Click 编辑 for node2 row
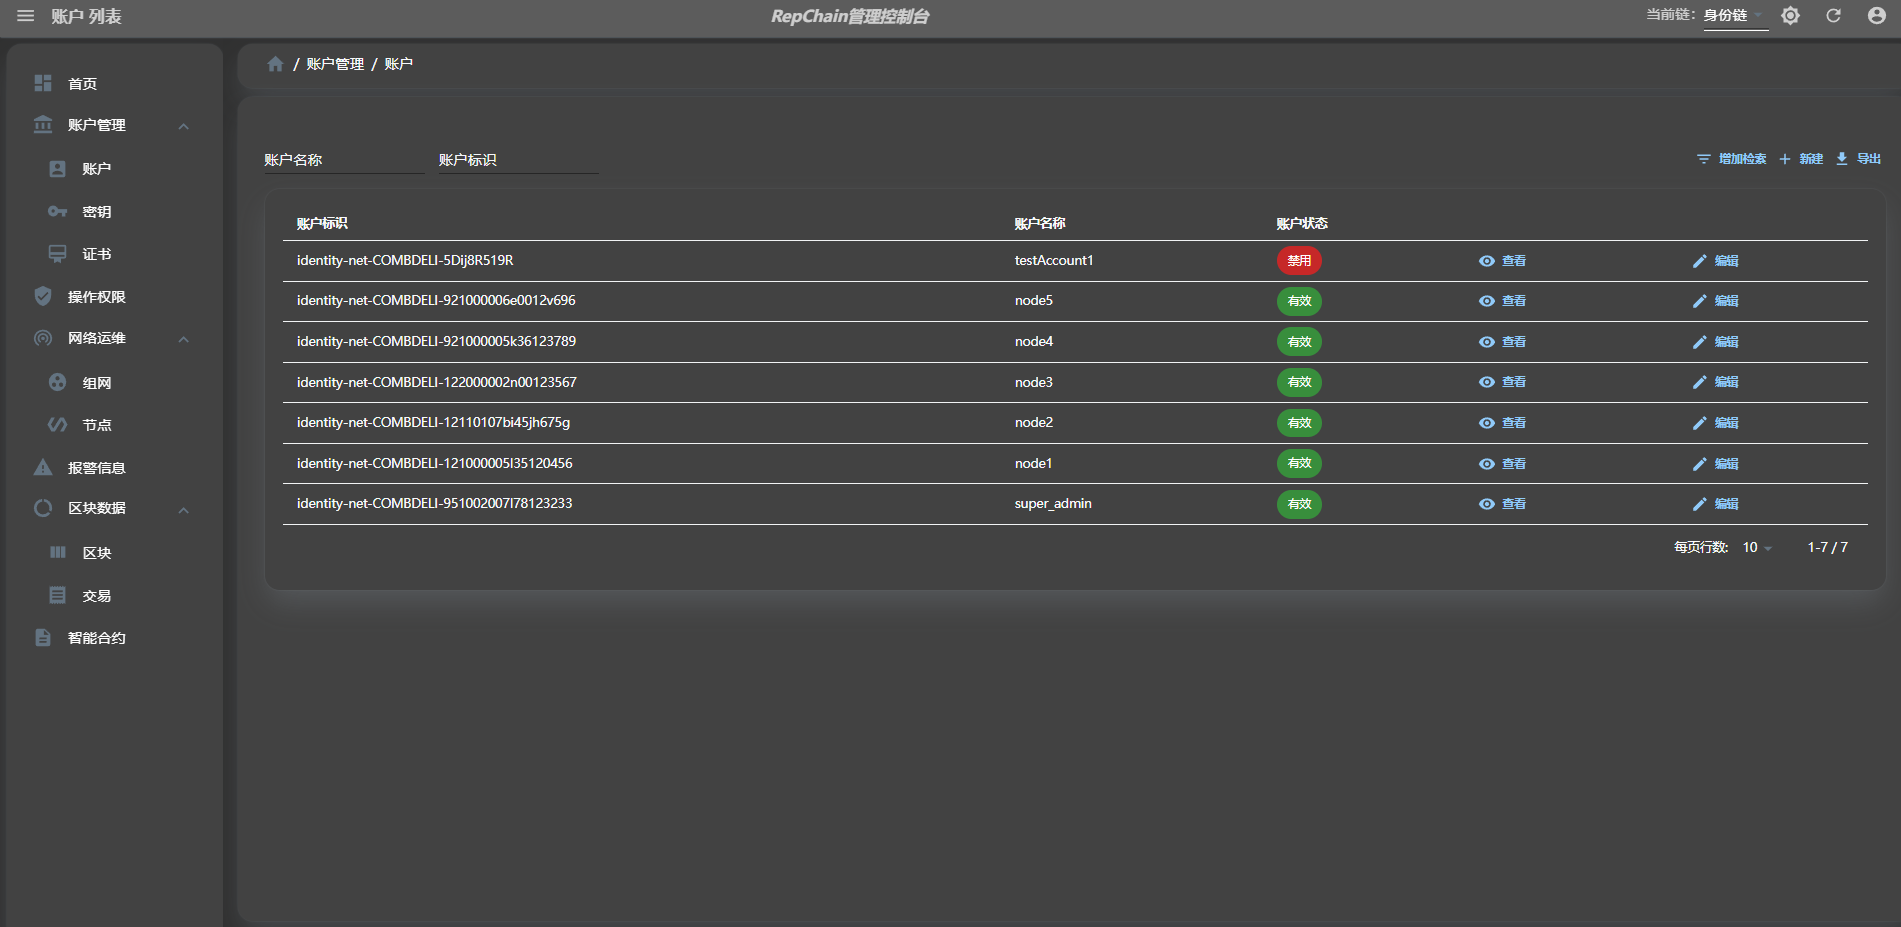The image size is (1901, 927). click(x=1716, y=423)
